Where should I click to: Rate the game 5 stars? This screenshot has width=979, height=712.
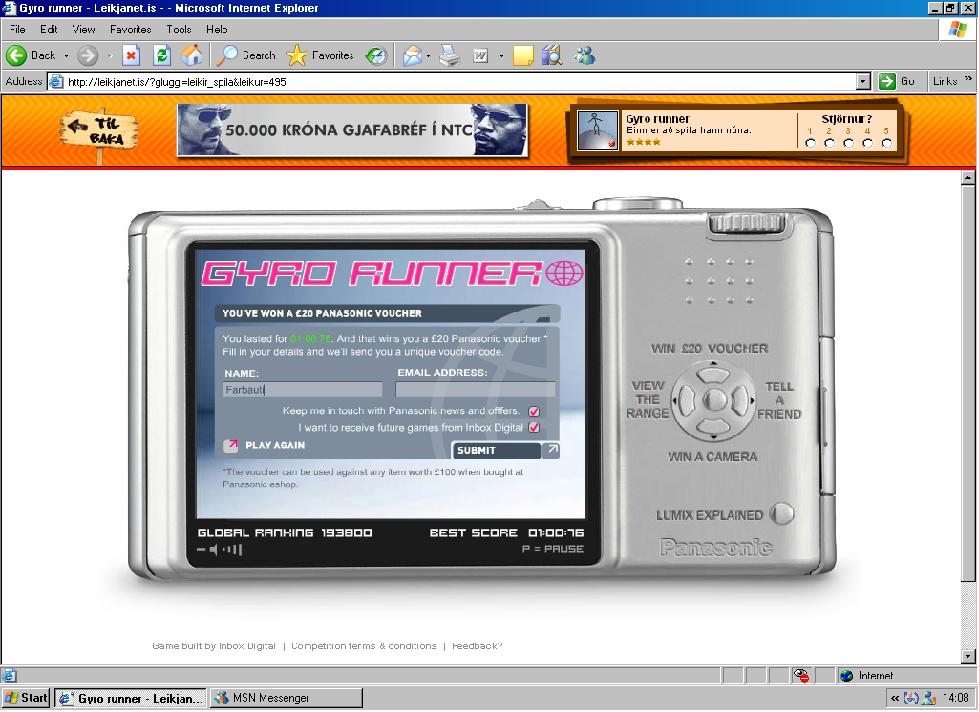(887, 144)
